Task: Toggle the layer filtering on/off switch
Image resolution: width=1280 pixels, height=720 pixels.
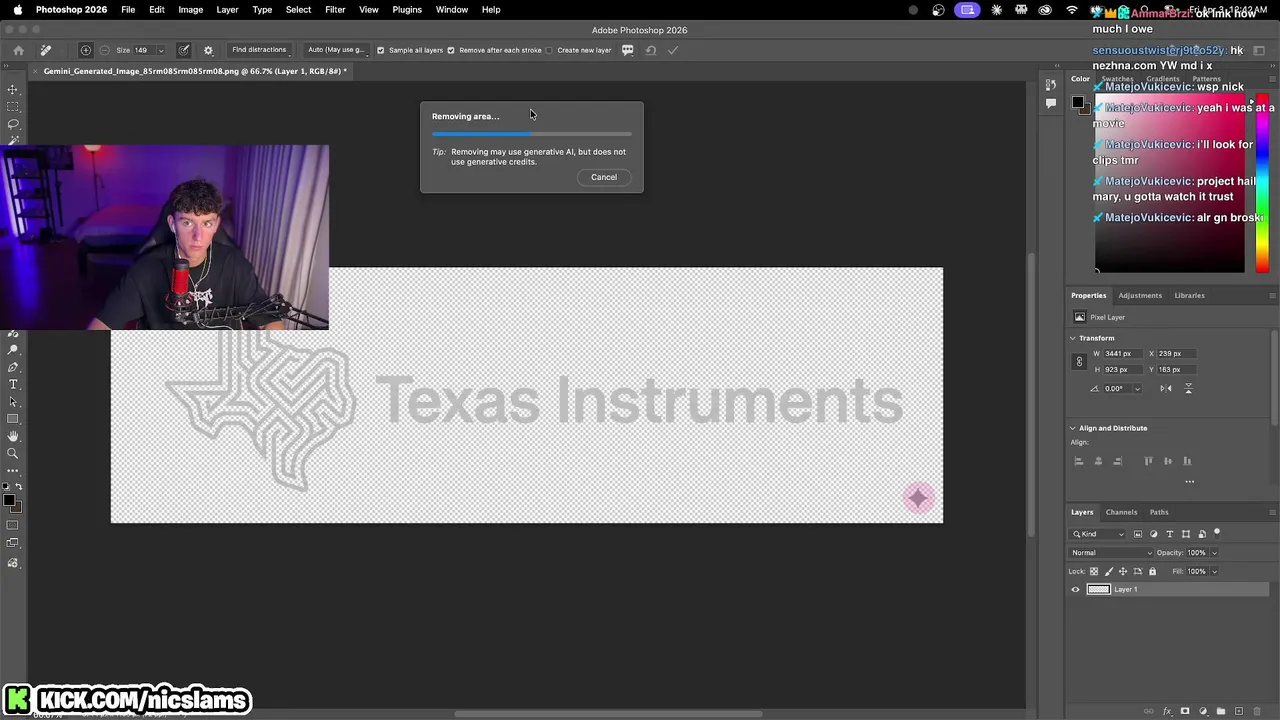Action: (x=1217, y=534)
